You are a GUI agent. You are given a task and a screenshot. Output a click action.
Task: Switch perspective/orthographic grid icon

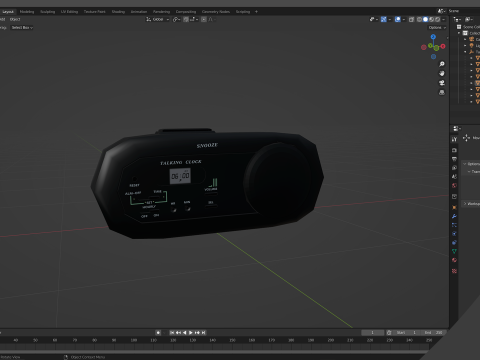click(442, 92)
